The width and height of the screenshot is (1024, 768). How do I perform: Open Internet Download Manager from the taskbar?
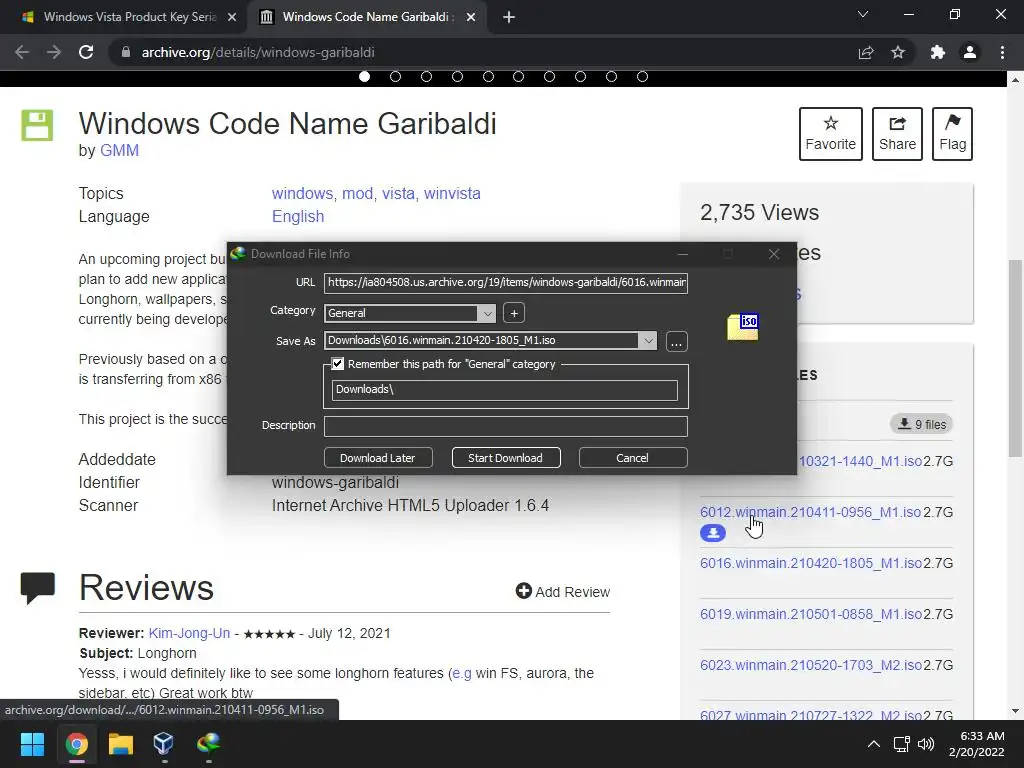point(208,744)
